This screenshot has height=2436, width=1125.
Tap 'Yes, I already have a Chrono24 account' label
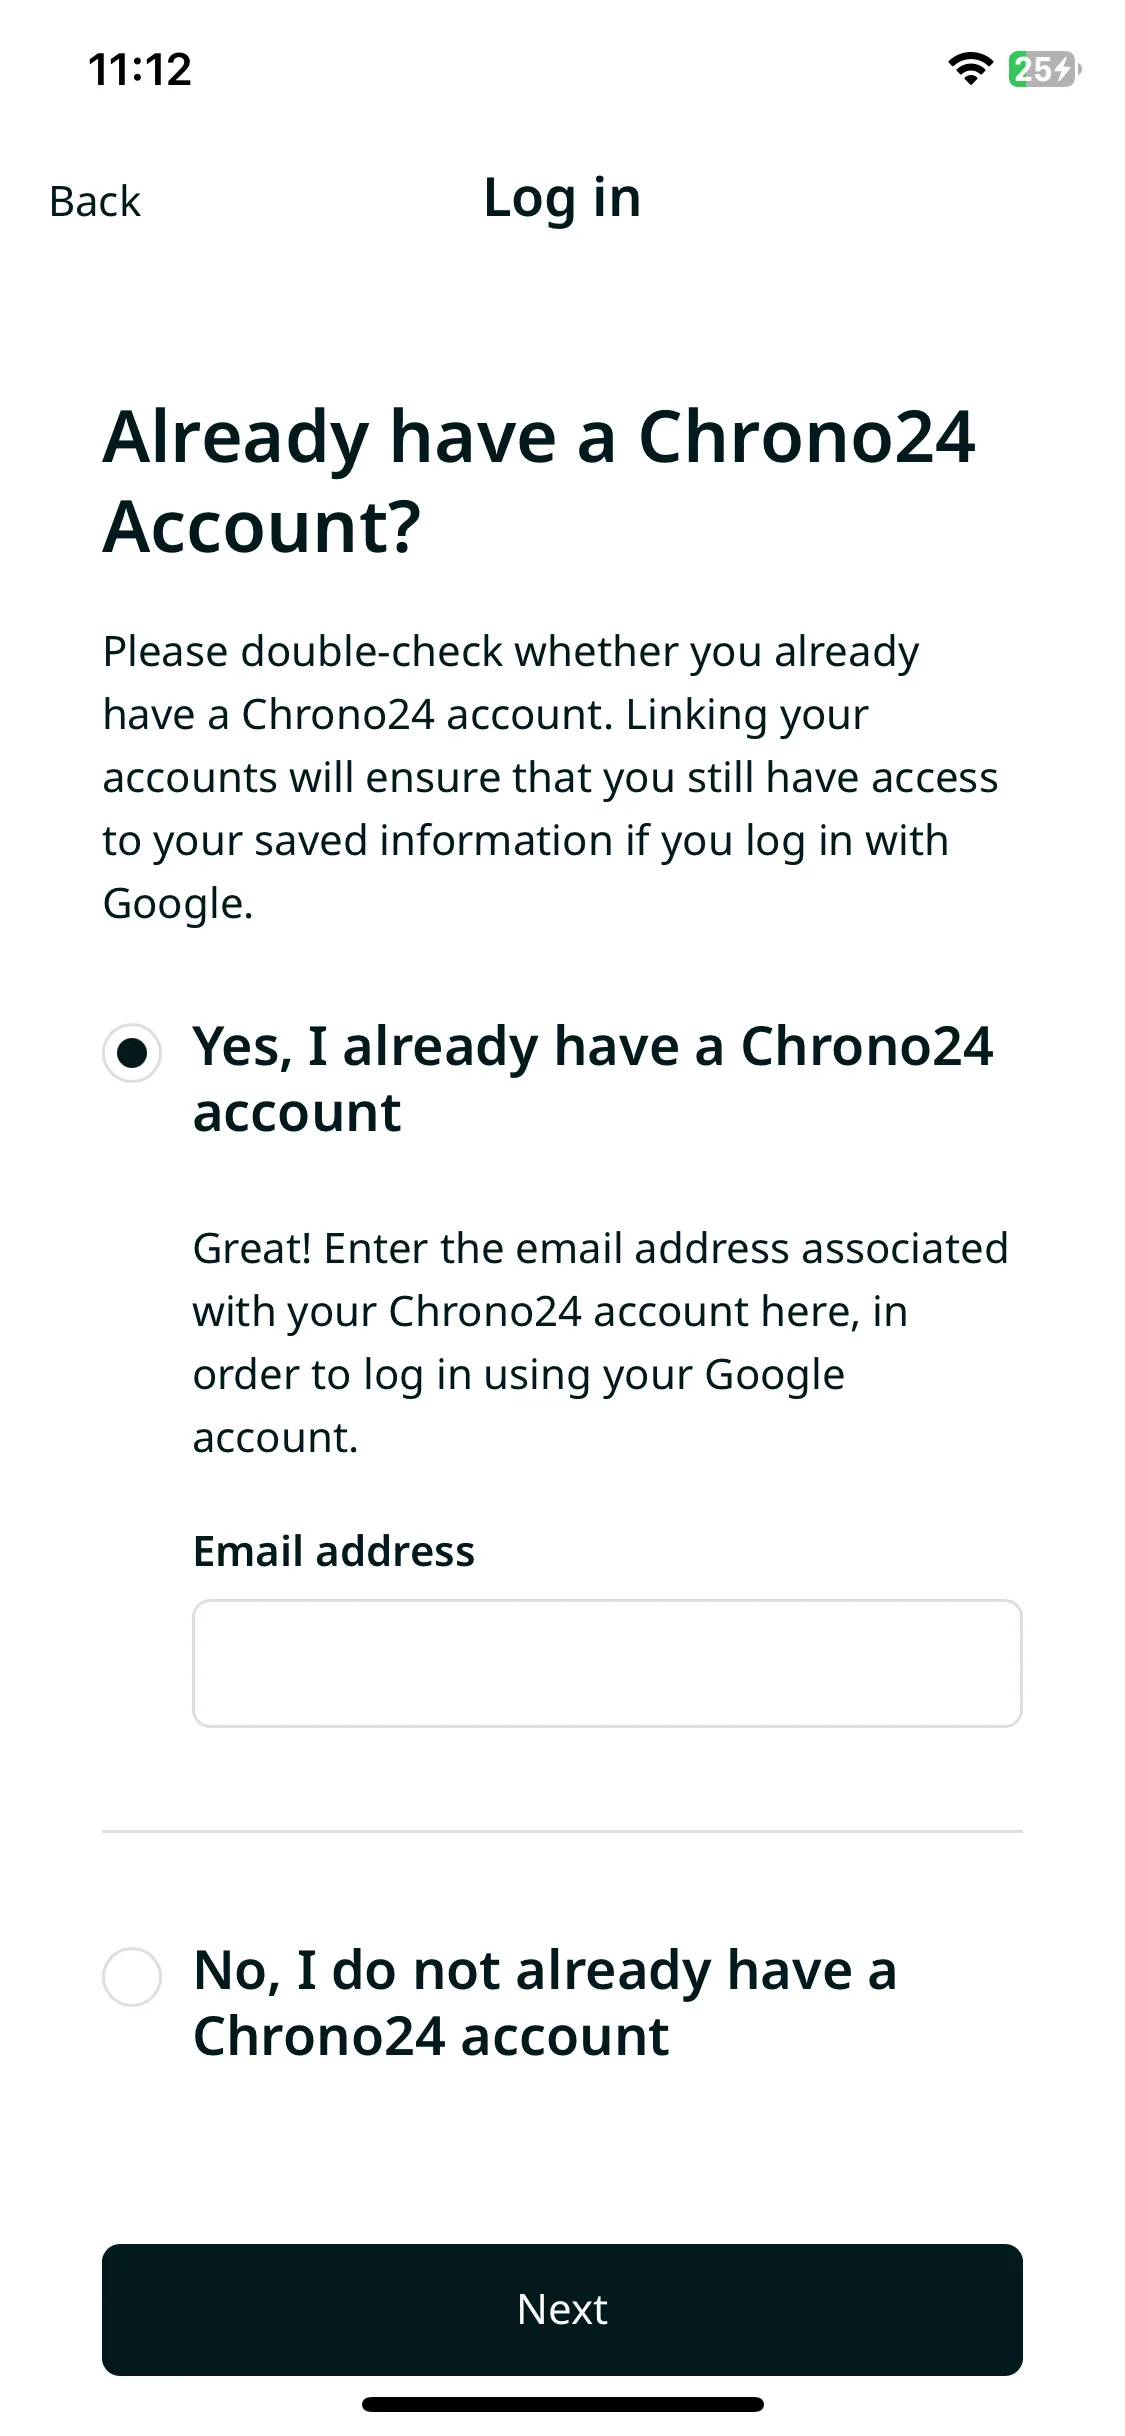click(x=593, y=1079)
